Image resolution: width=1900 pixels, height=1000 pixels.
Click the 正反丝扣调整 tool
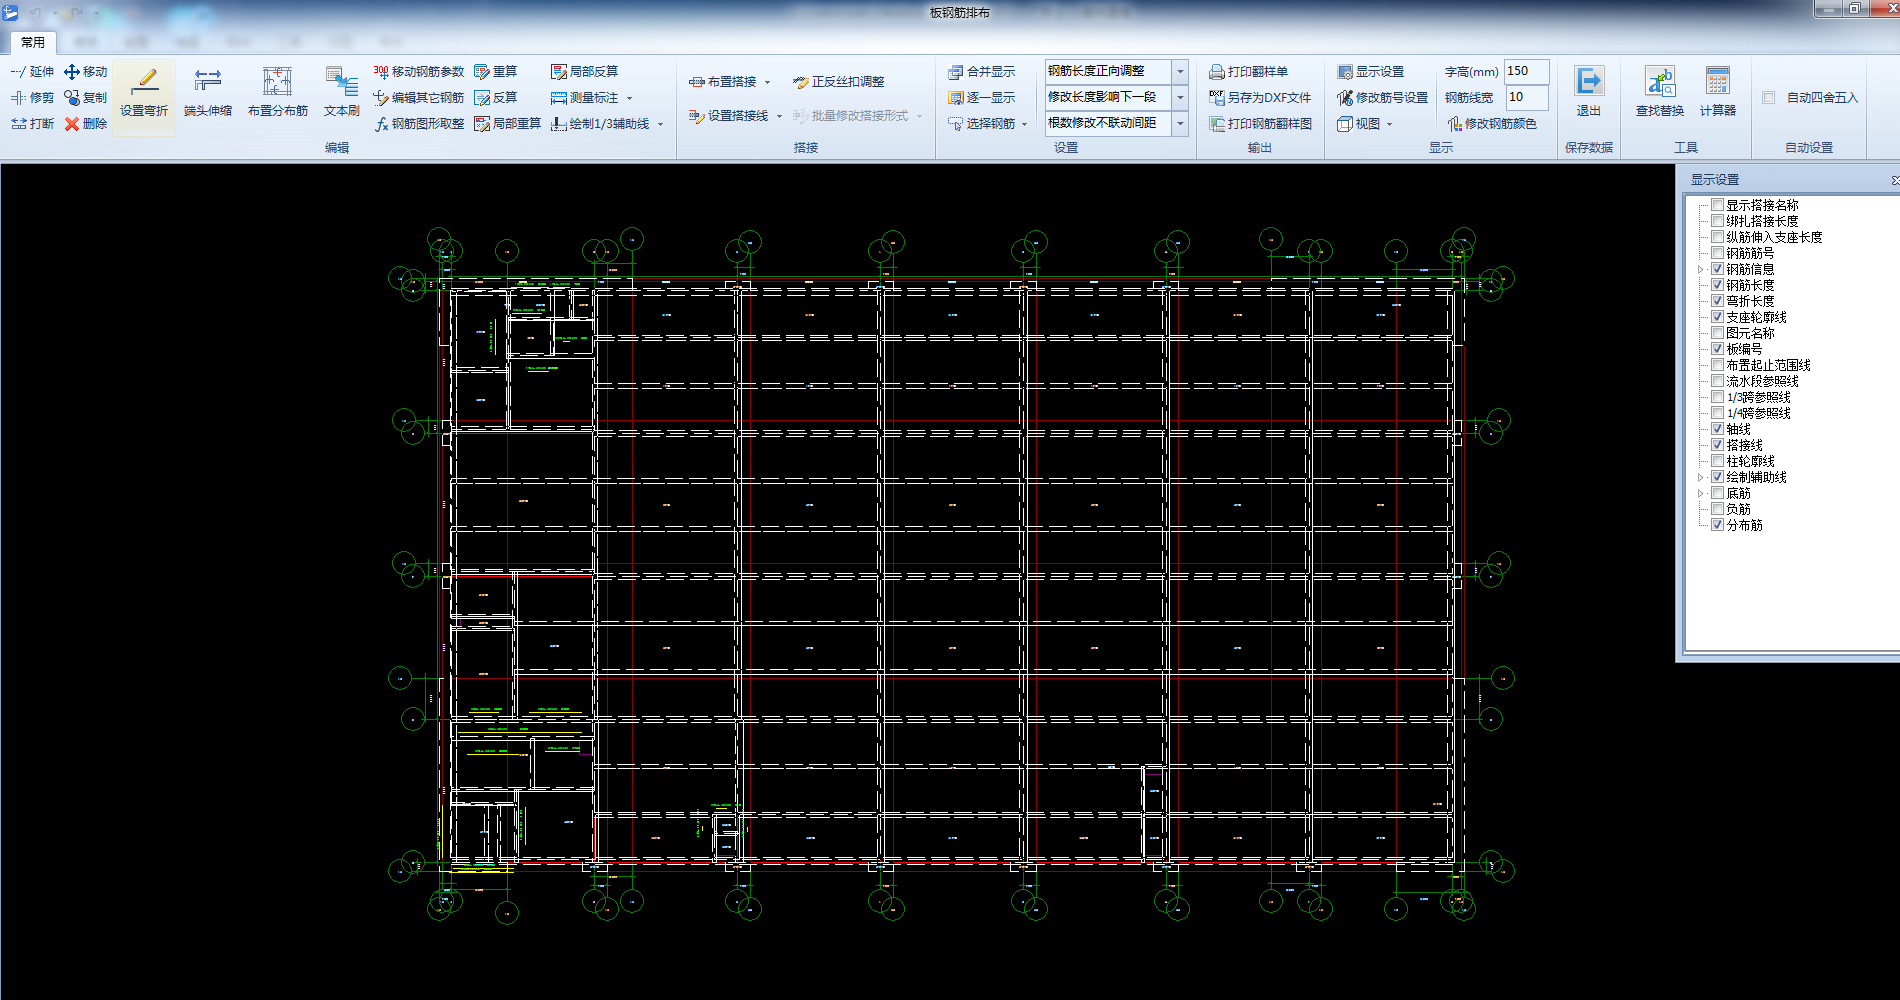pos(839,82)
